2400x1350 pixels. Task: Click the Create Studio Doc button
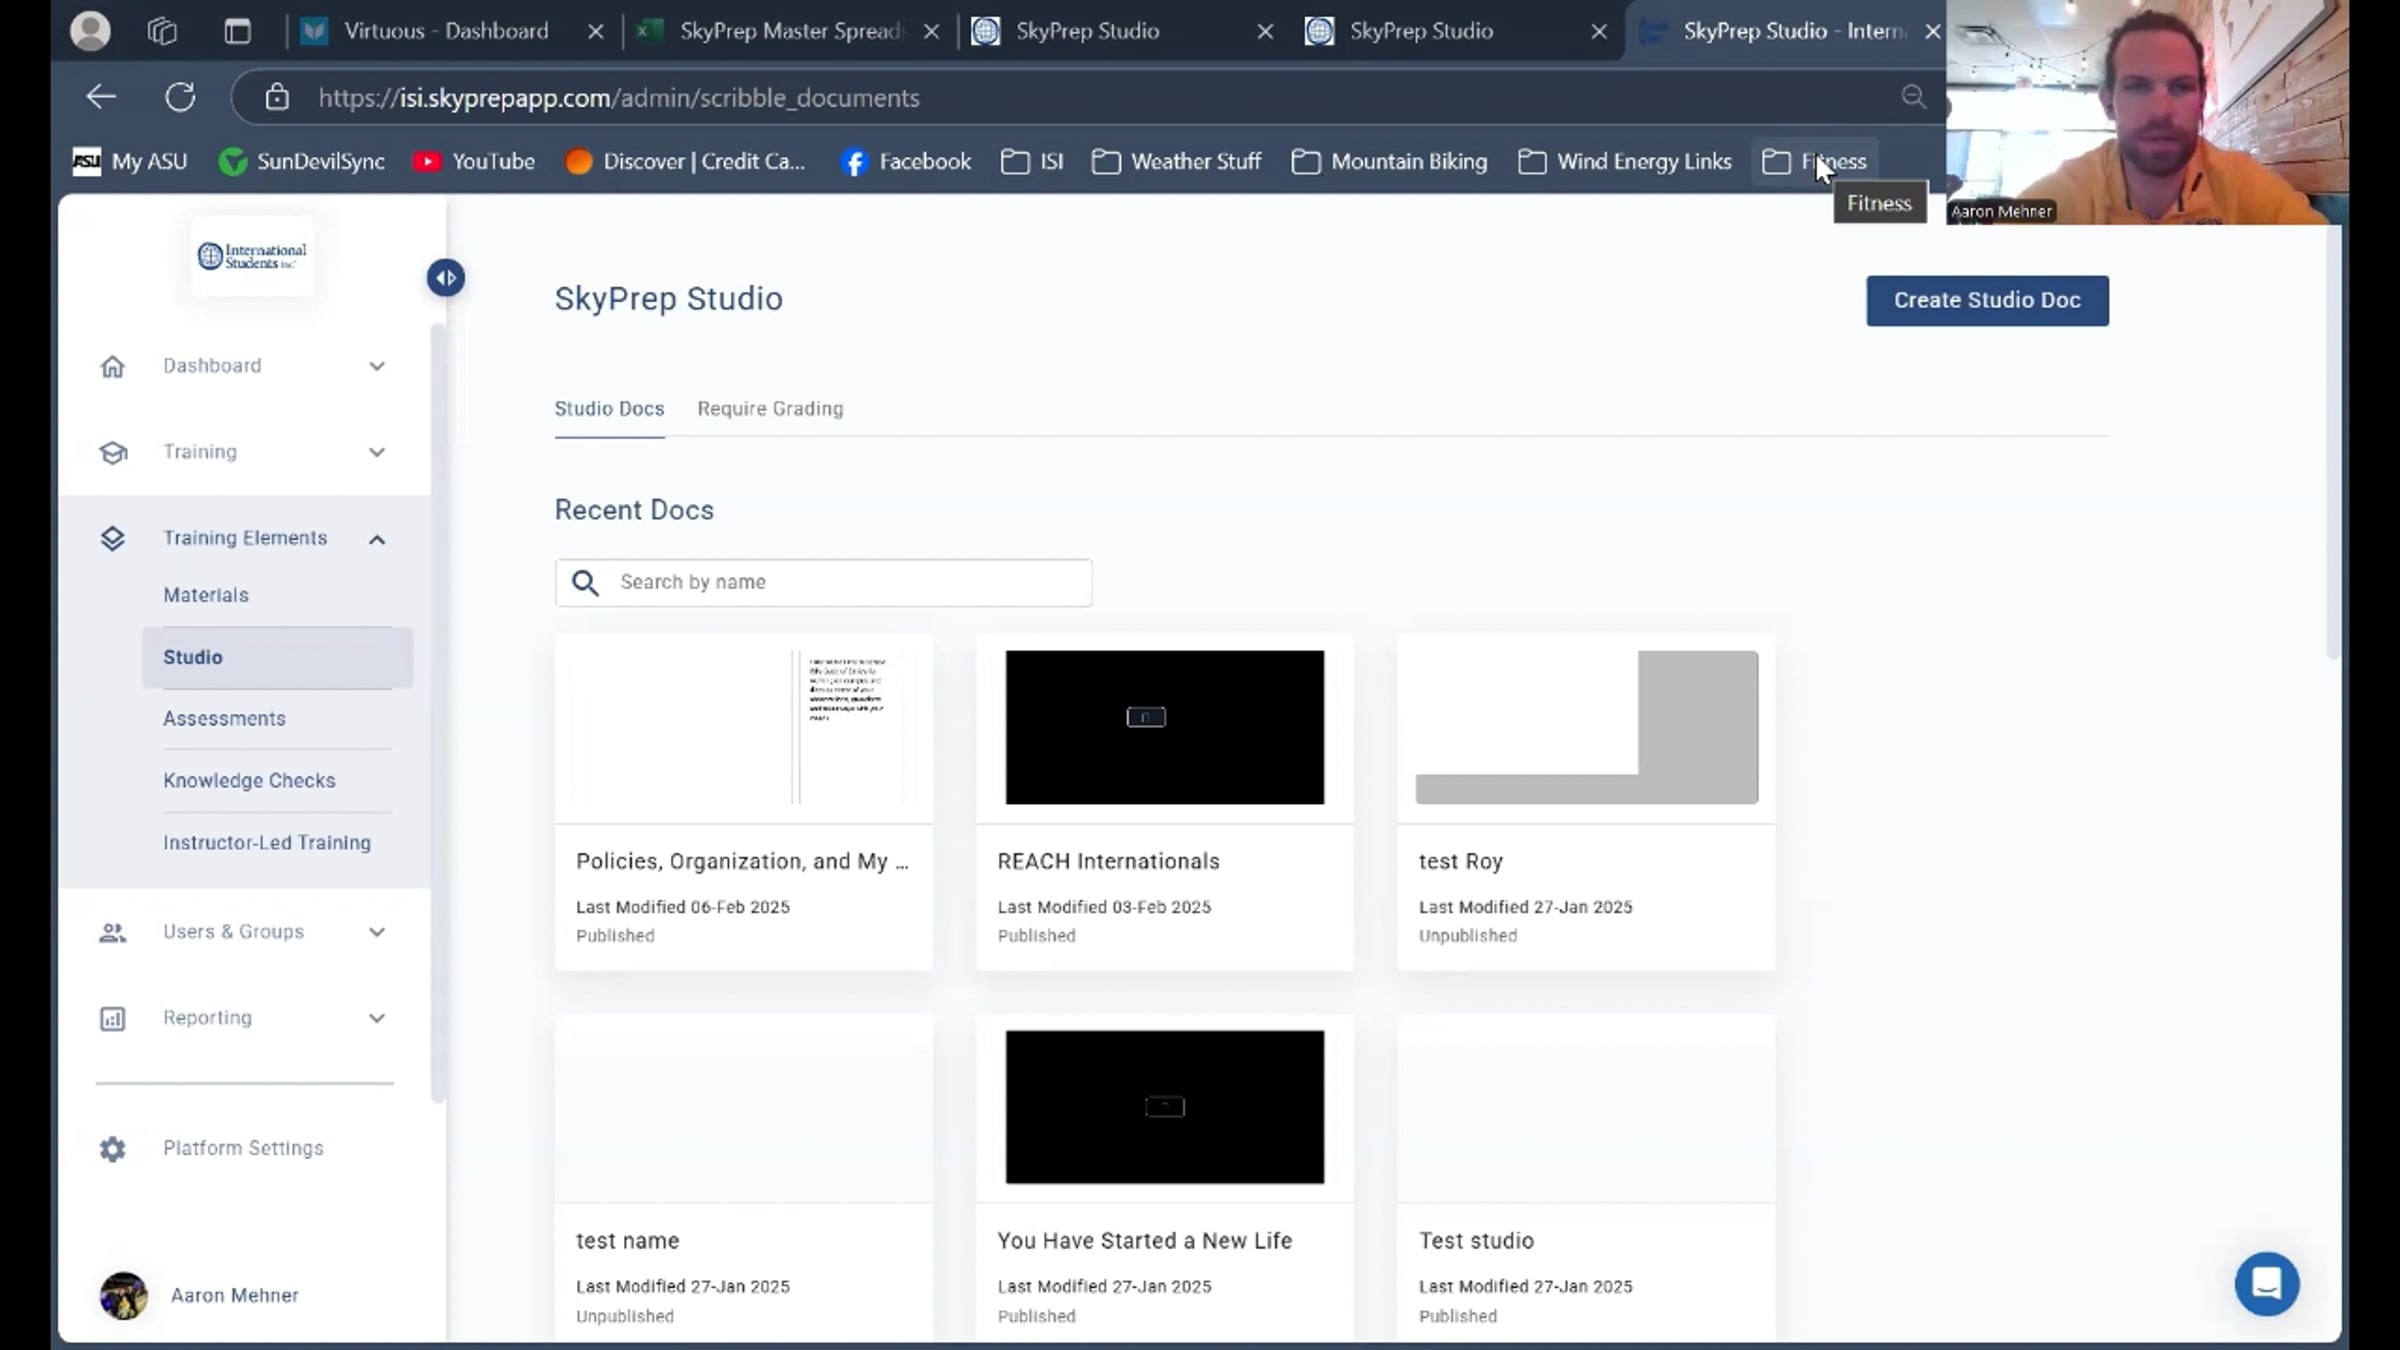pos(1987,301)
